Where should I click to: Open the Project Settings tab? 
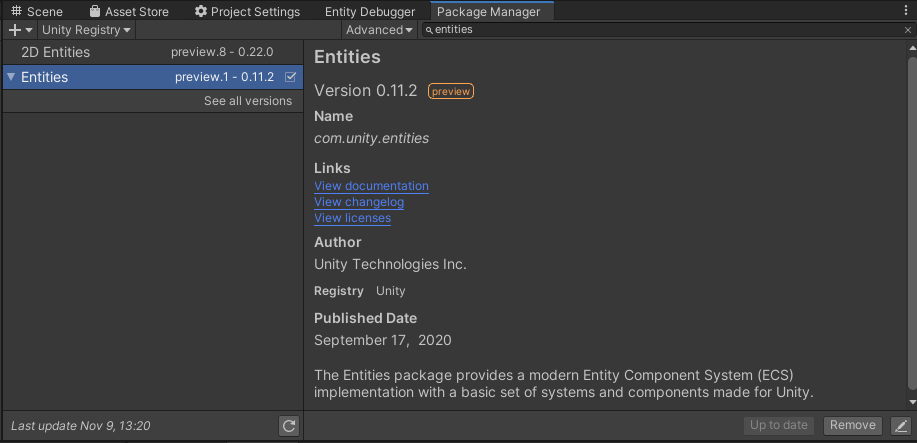(x=247, y=11)
